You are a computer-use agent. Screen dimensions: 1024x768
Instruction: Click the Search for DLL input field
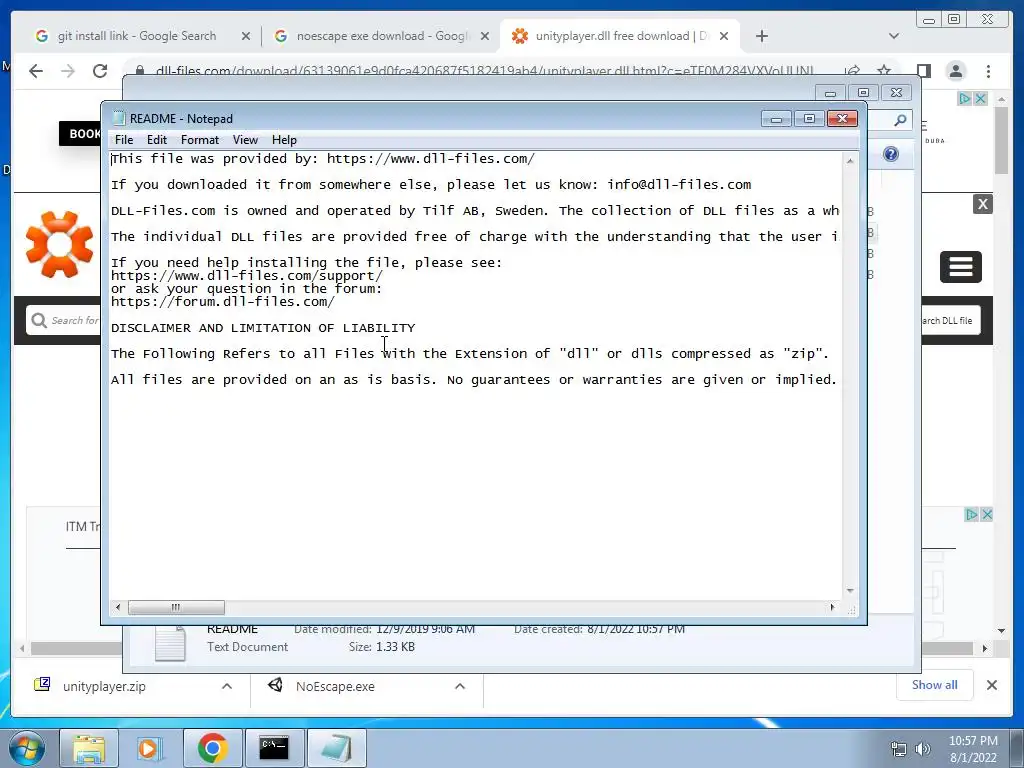pyautogui.click(x=63, y=320)
